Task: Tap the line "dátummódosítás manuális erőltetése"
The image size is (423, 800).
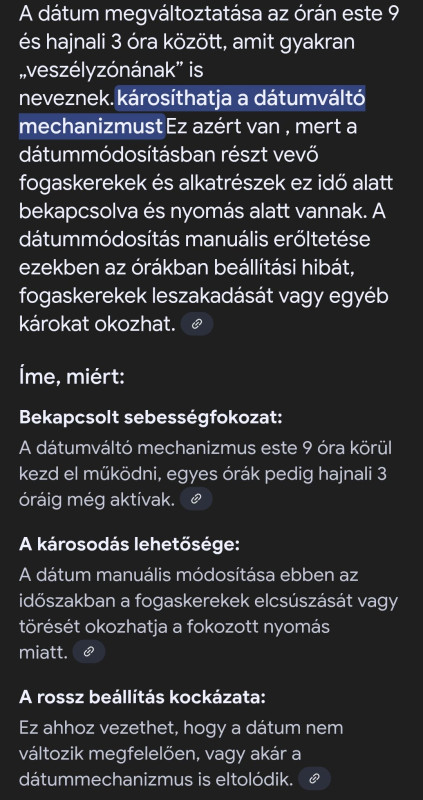Action: (x=194, y=240)
